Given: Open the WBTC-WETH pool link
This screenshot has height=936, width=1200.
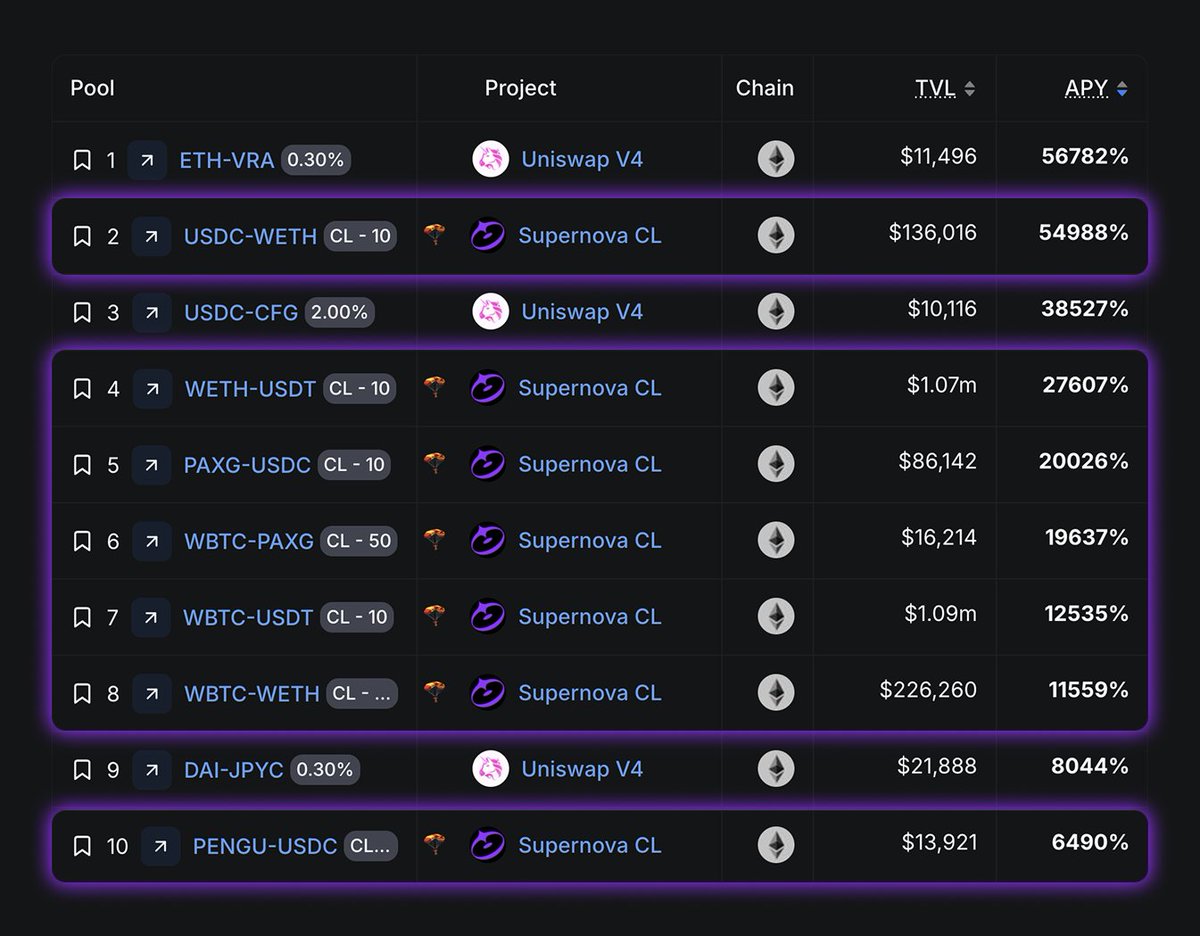Looking at the screenshot, I should pyautogui.click(x=252, y=693).
